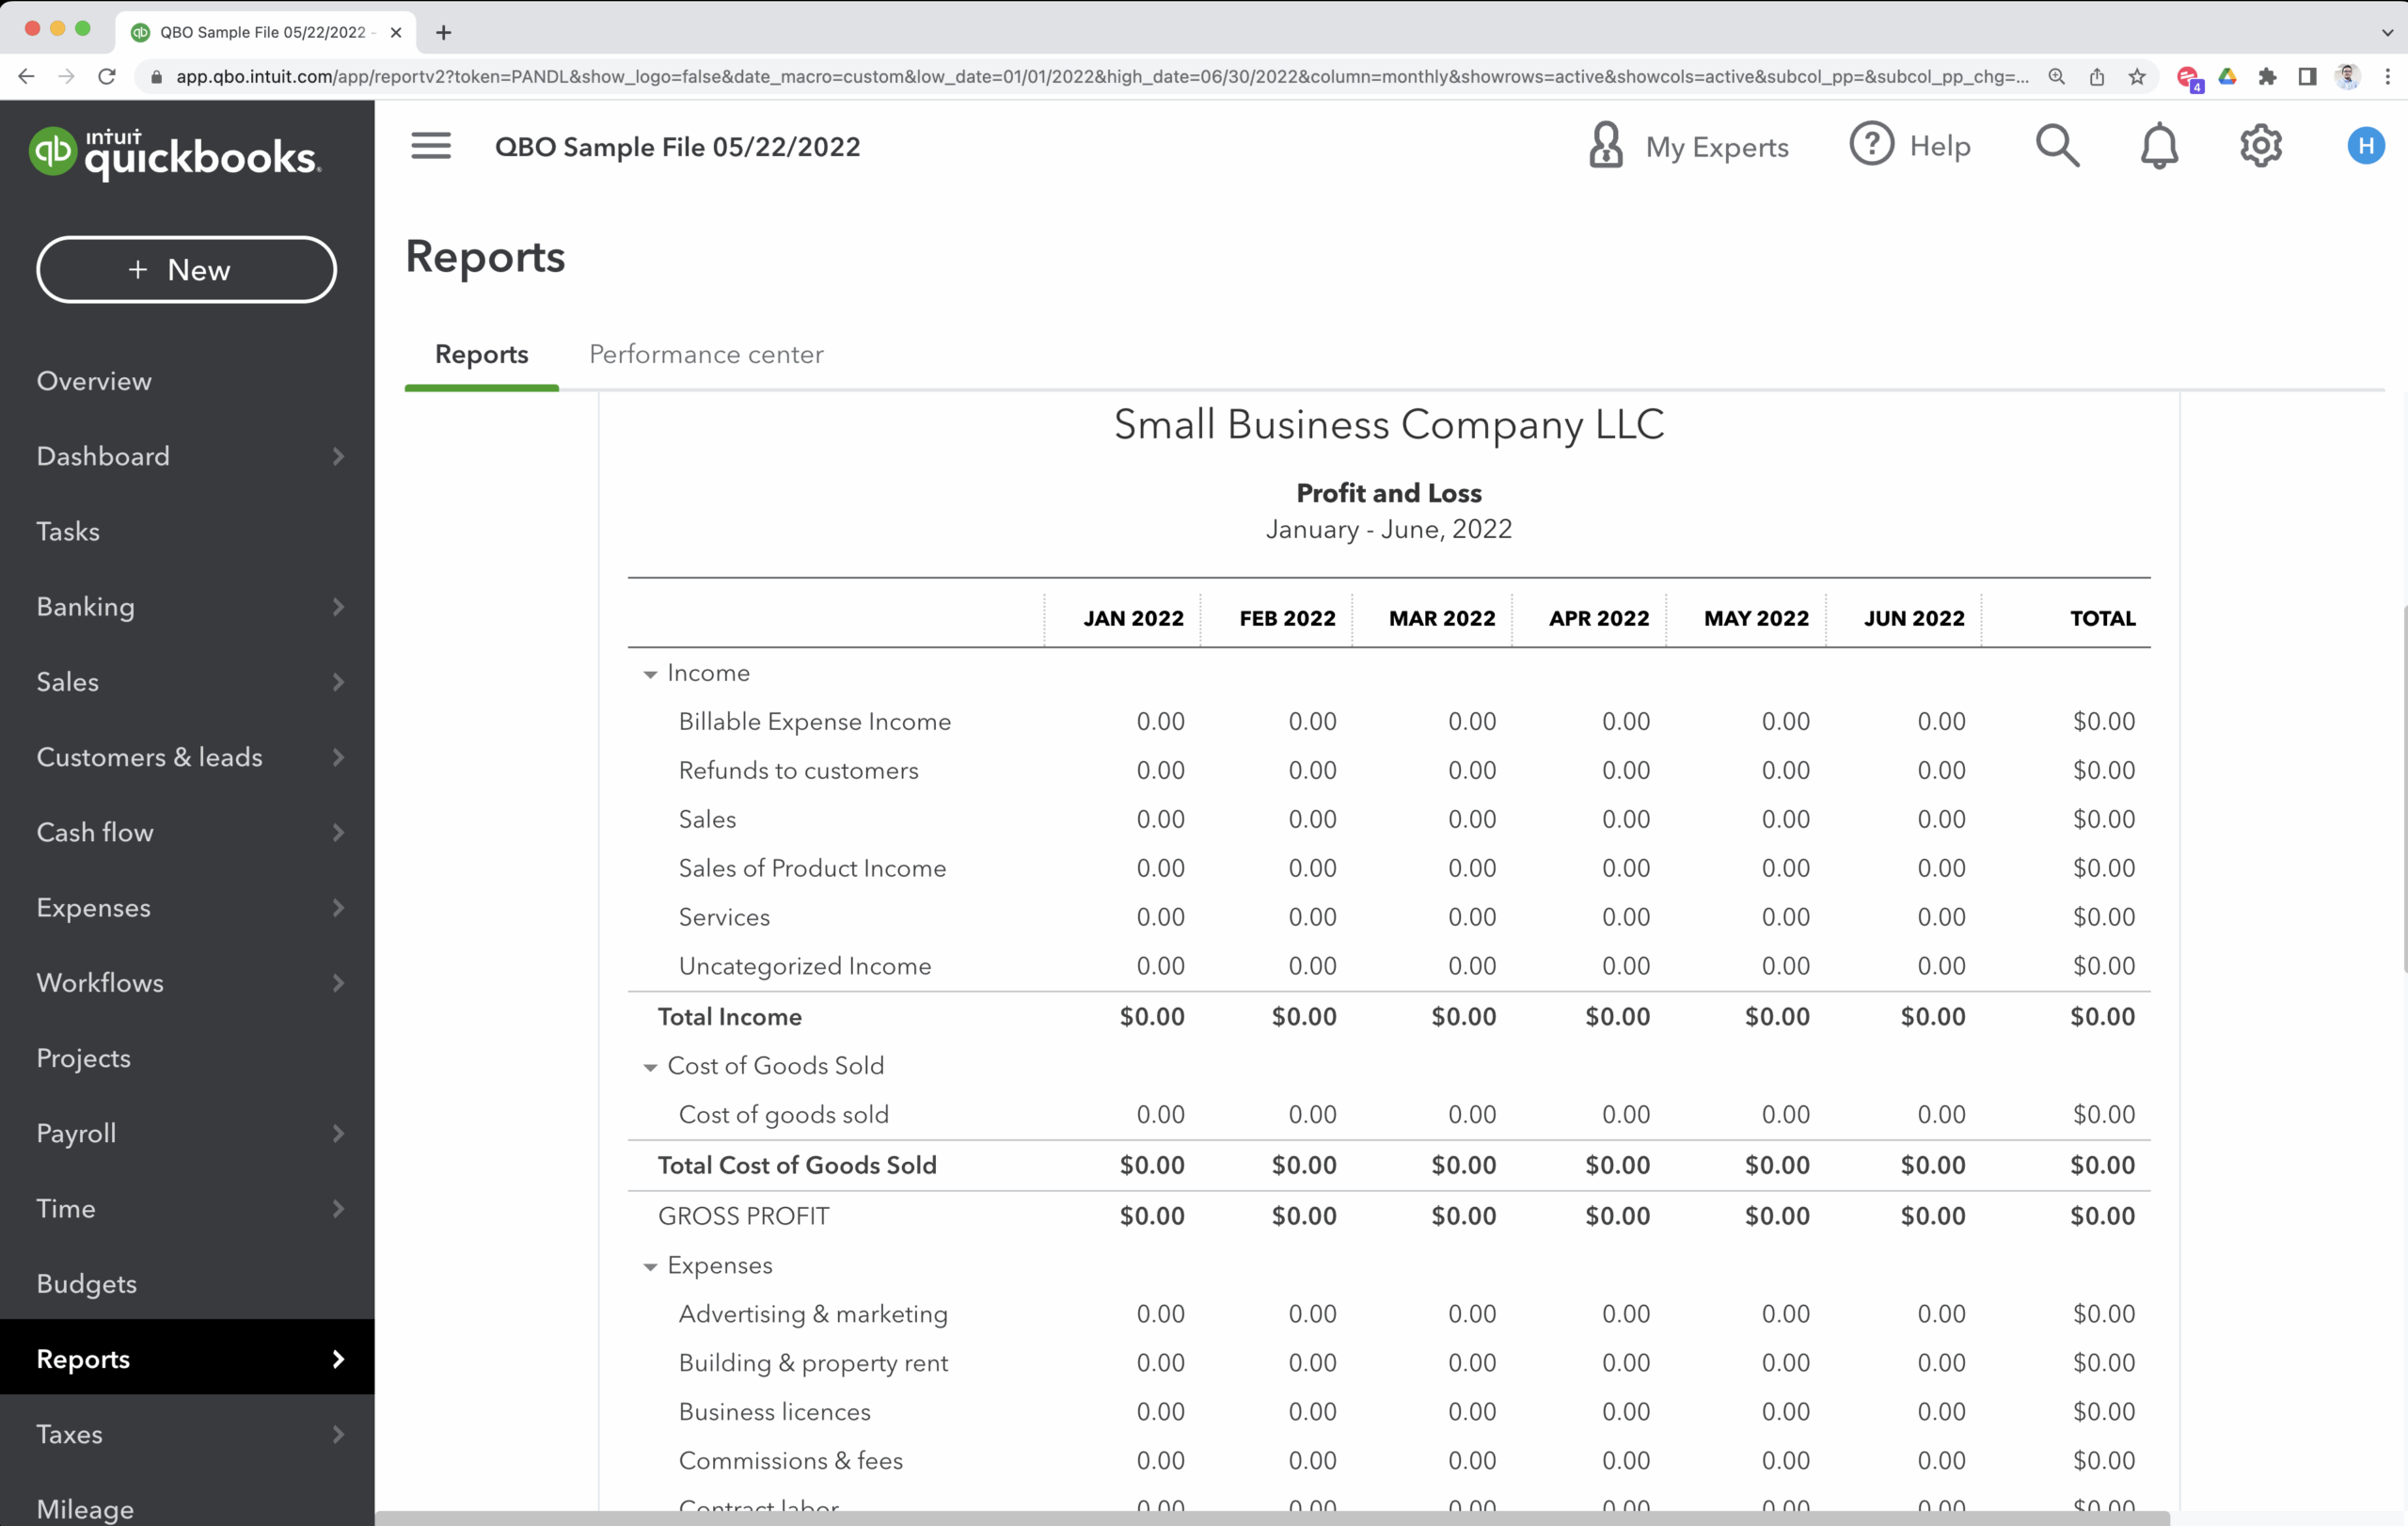Click the New button
Image resolution: width=2408 pixels, height=1526 pixels.
tap(186, 269)
